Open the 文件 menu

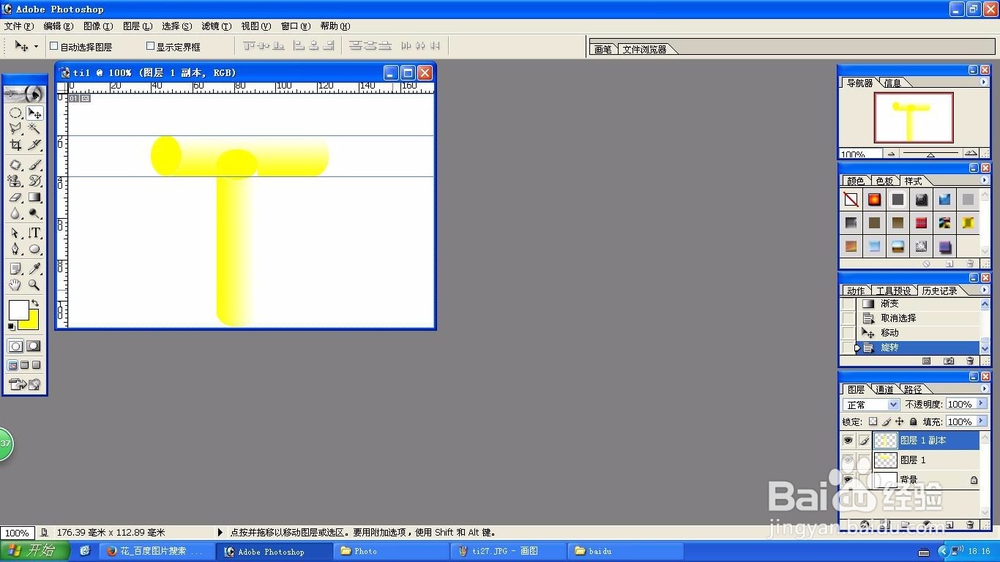pyautogui.click(x=18, y=26)
